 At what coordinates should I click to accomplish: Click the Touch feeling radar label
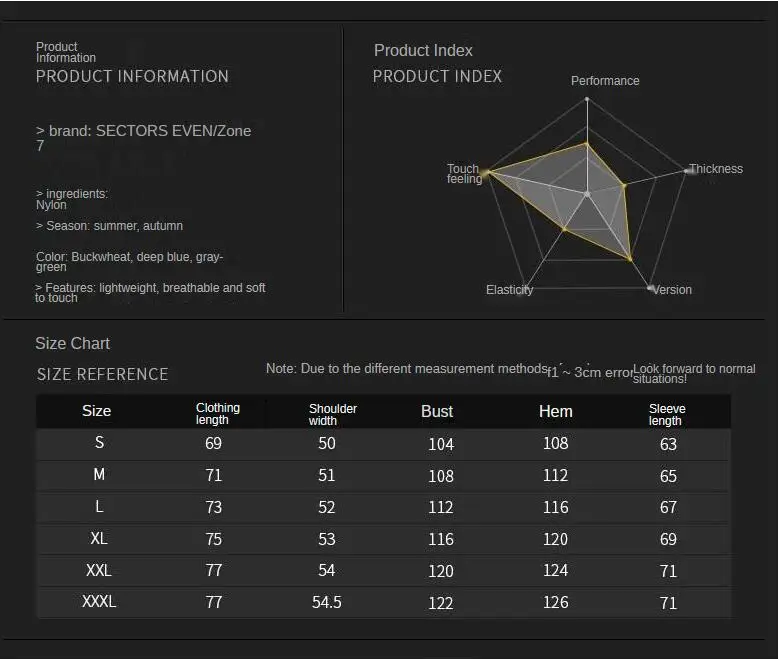coord(464,174)
